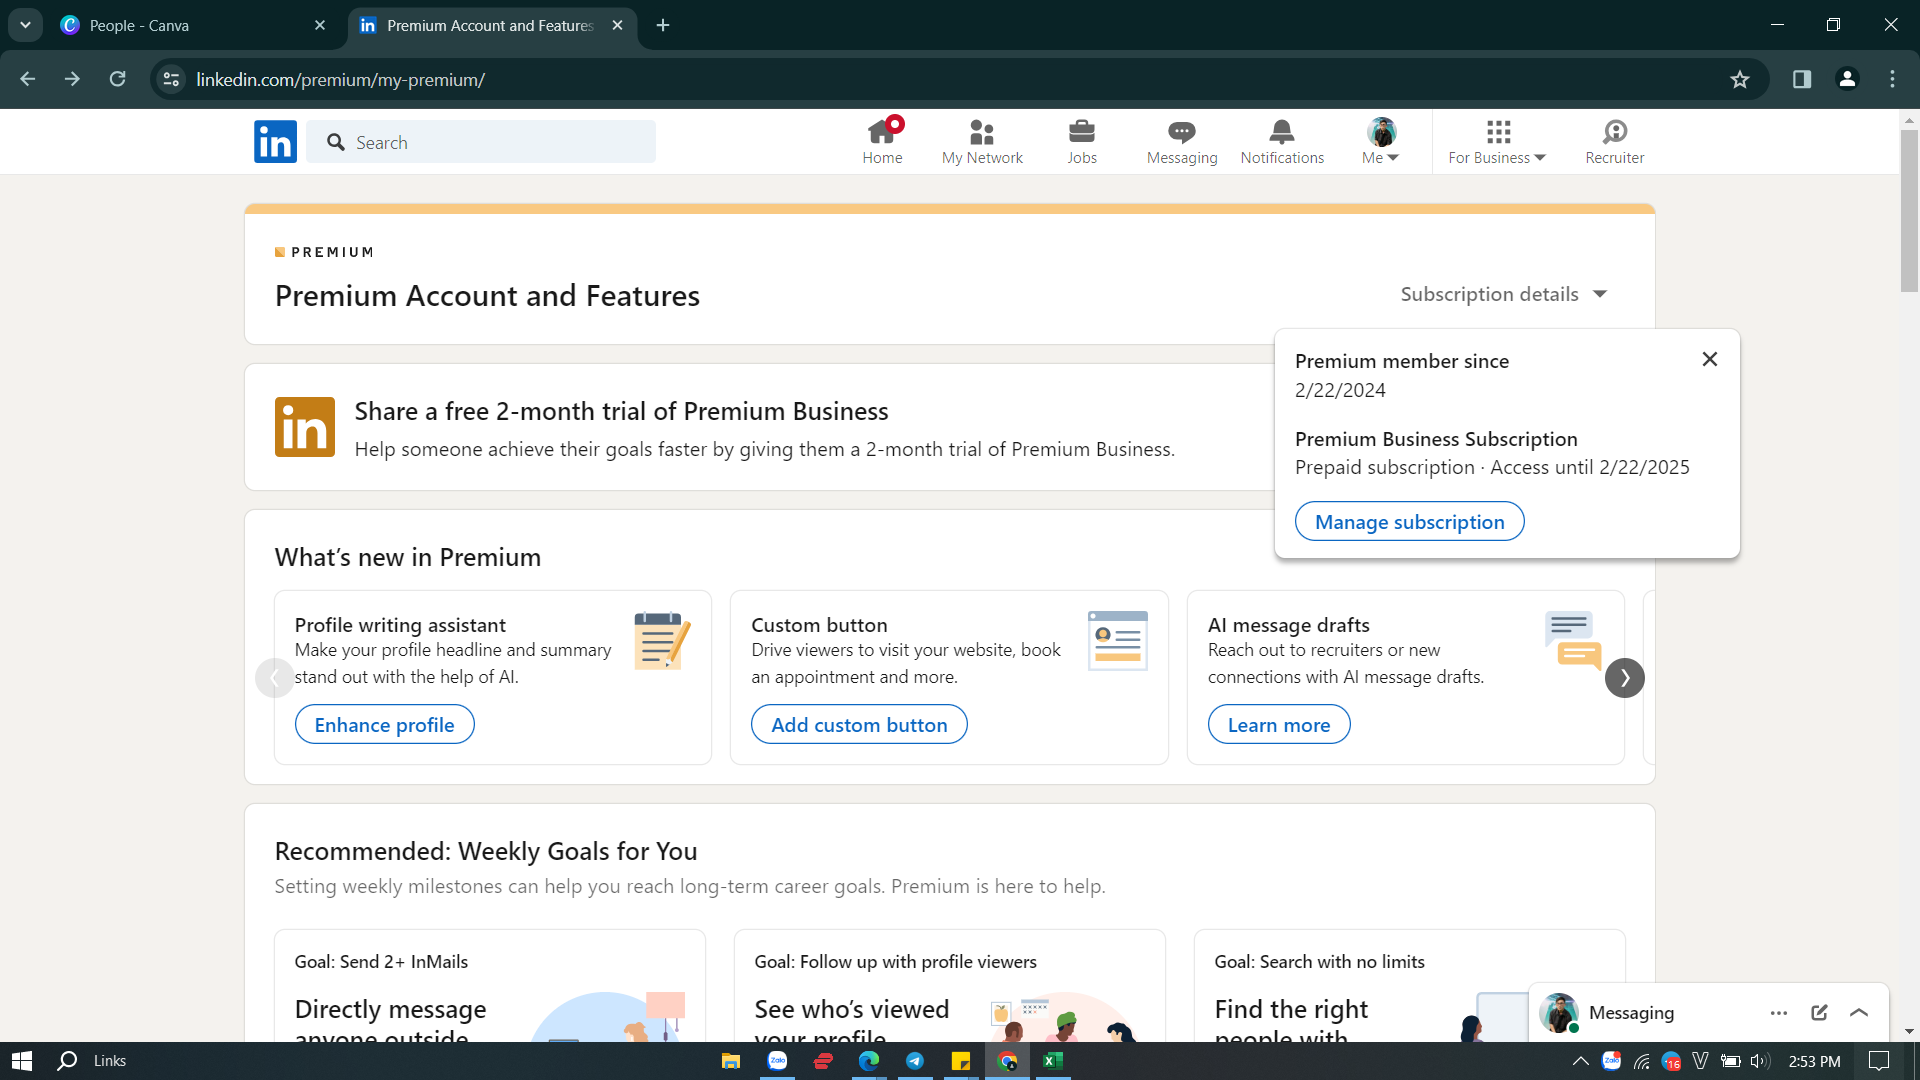Open Home feed from navigation bar
1920x1080 pixels.
click(x=882, y=142)
